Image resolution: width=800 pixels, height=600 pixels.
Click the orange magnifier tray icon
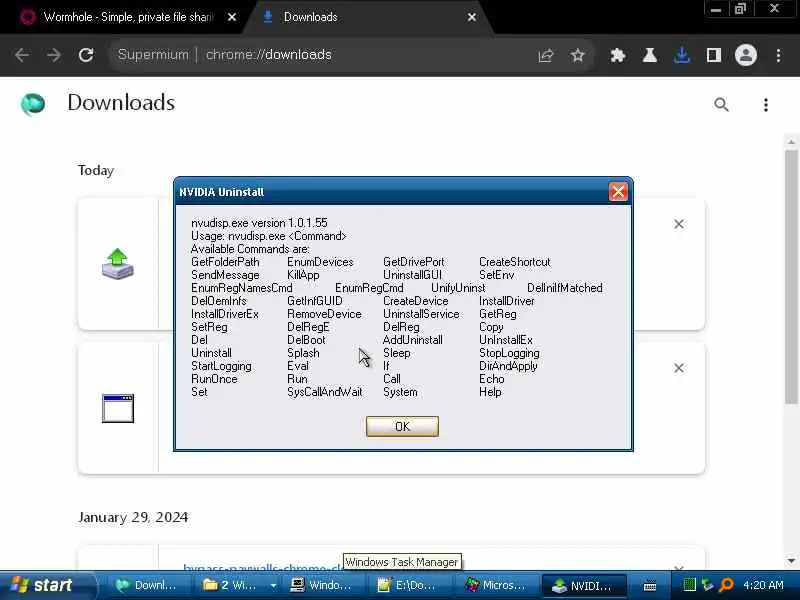(725, 585)
